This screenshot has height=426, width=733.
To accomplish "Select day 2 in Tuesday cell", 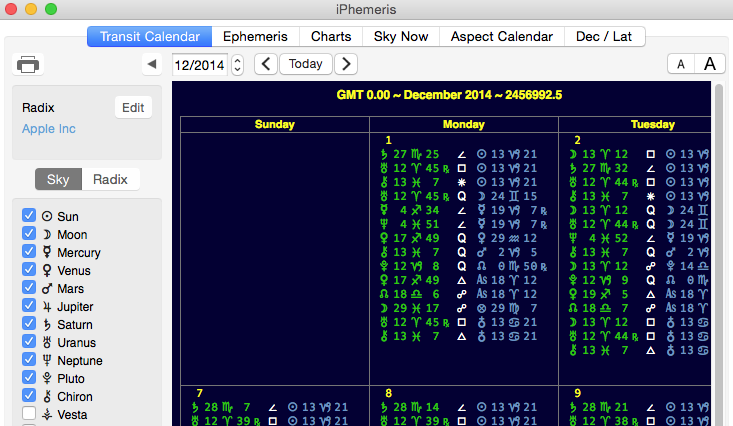I will [x=577, y=140].
